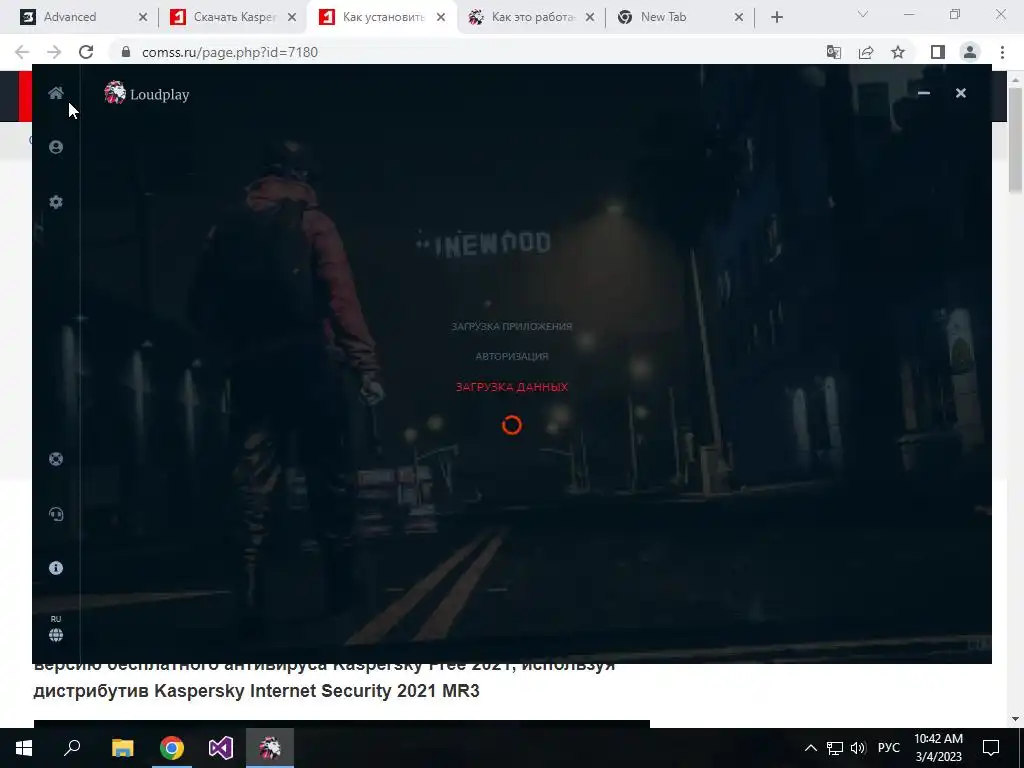
Task: Click the ЗАГРУЗКА ДАННЫХ text
Action: click(512, 387)
